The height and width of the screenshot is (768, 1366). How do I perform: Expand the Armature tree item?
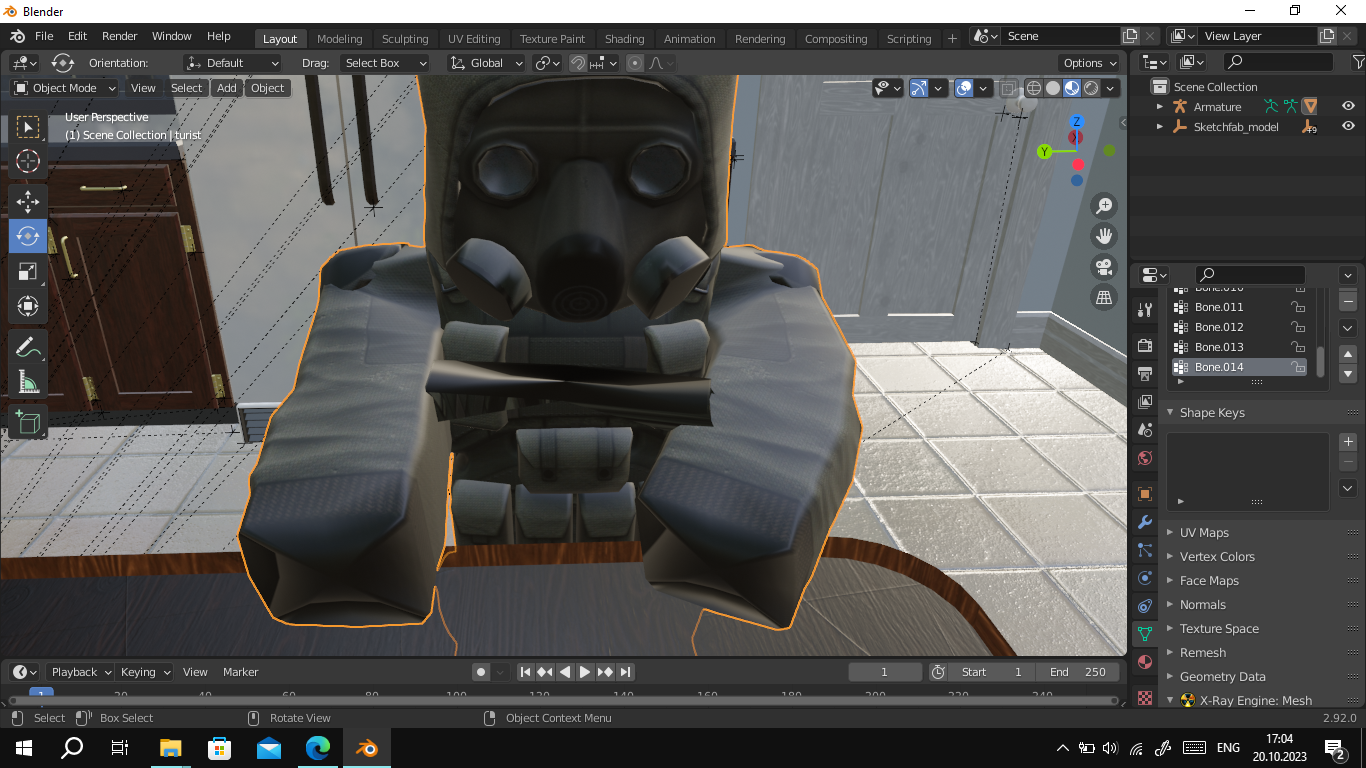click(x=1160, y=106)
